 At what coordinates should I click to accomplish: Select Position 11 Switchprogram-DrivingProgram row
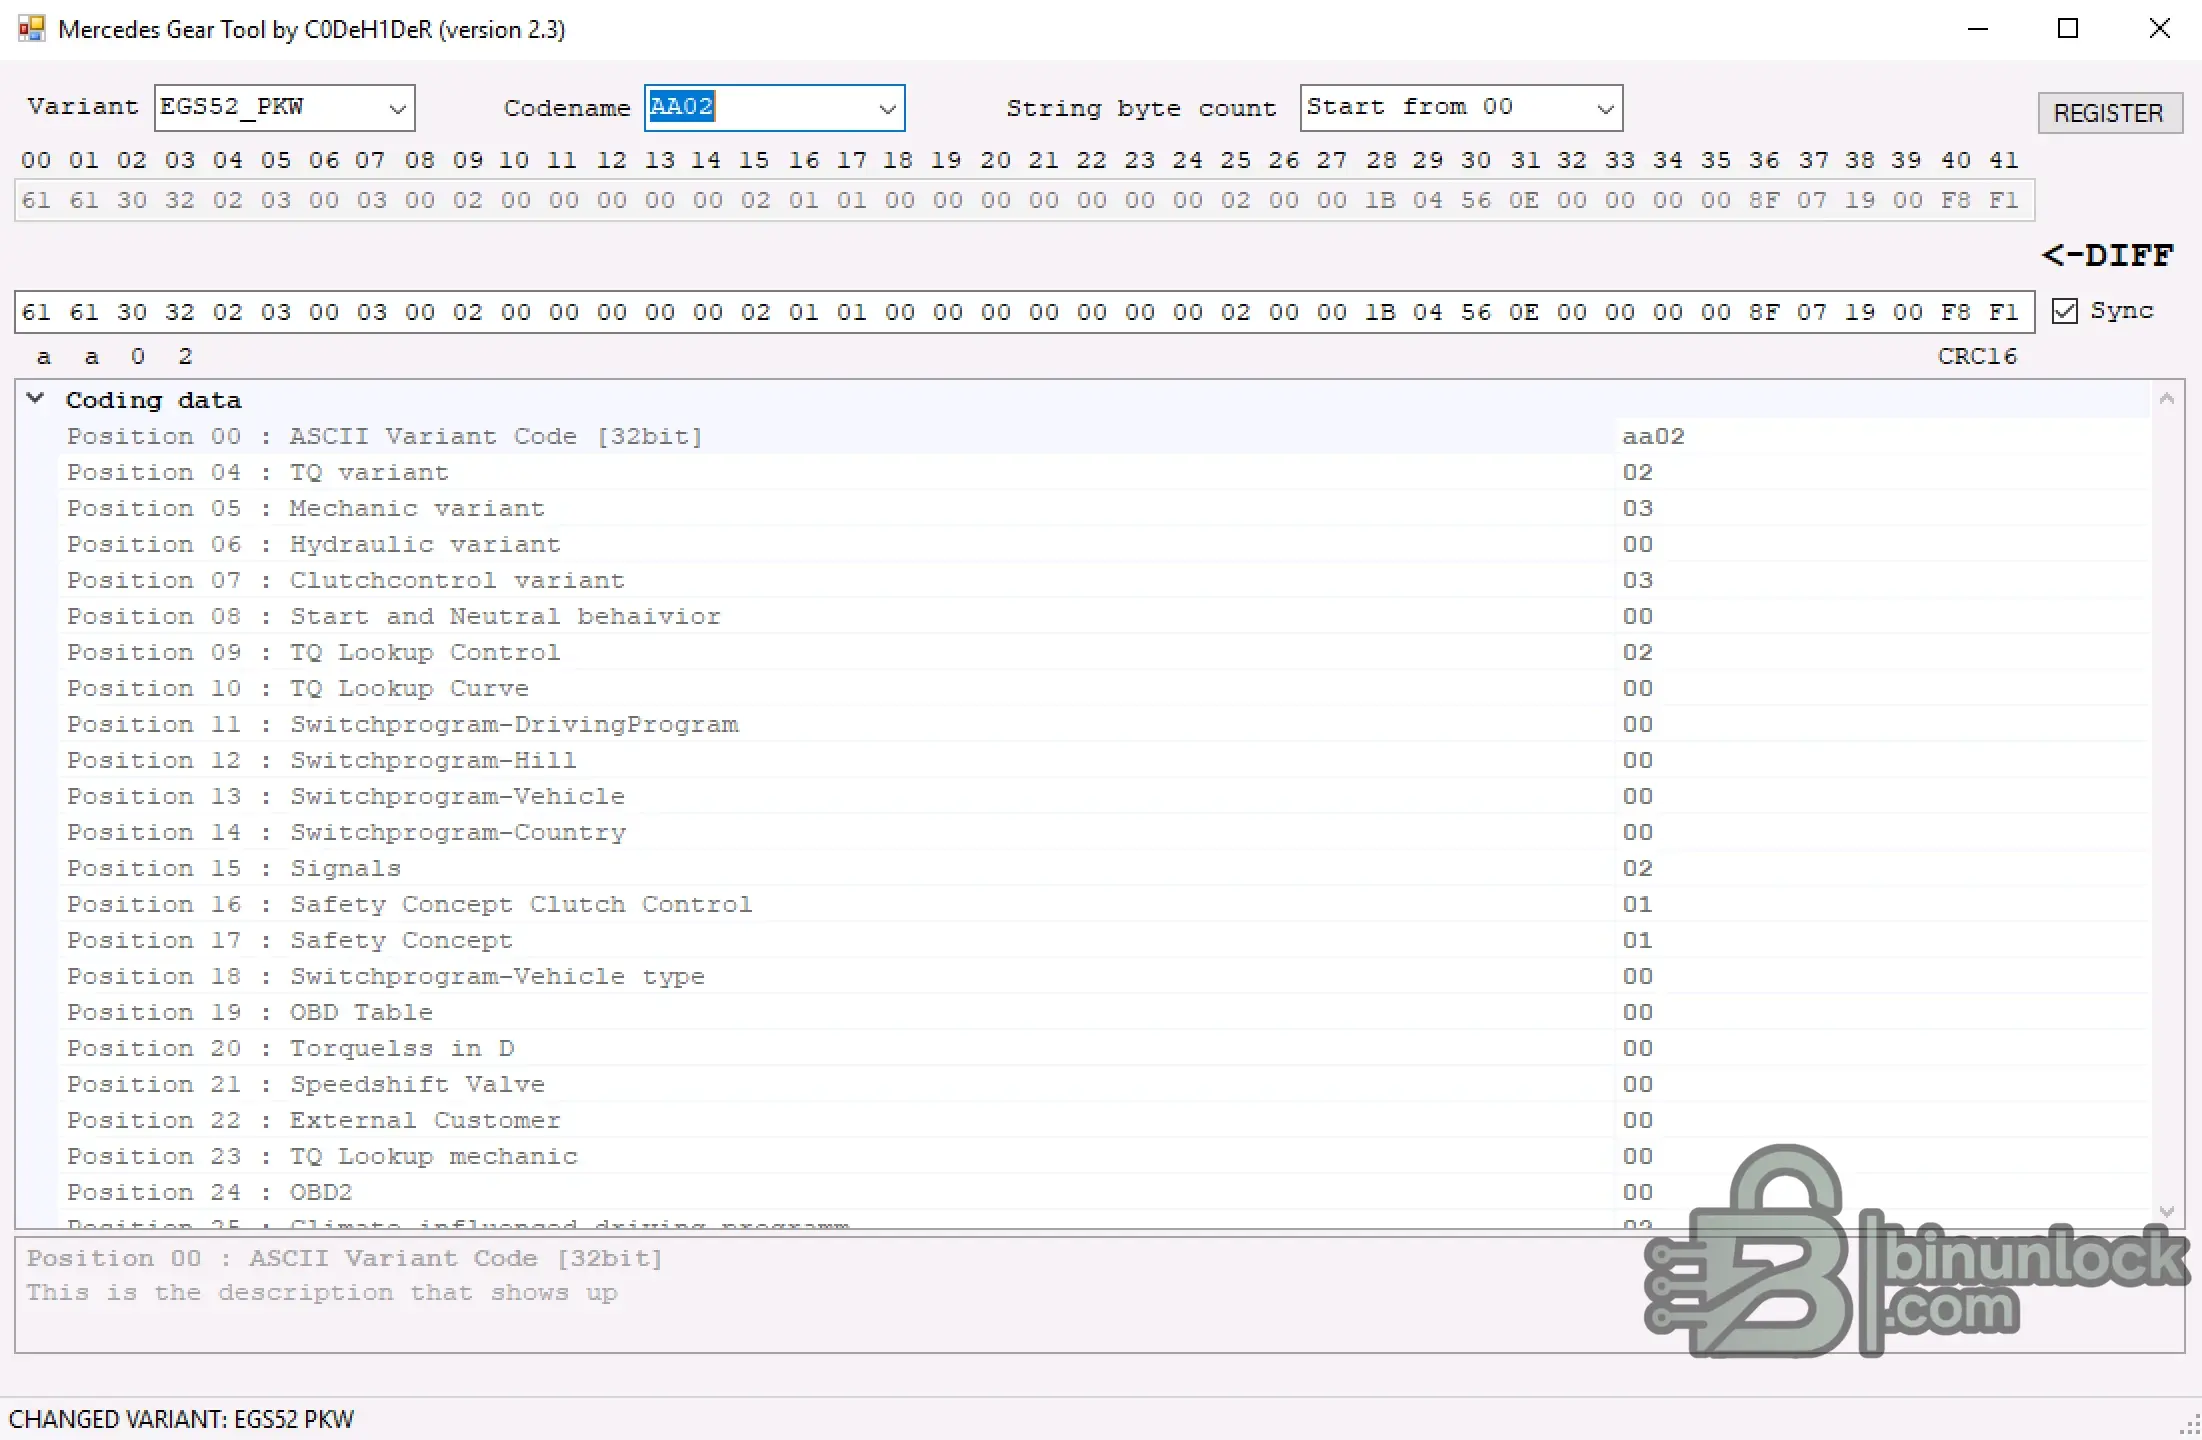pos(1104,724)
